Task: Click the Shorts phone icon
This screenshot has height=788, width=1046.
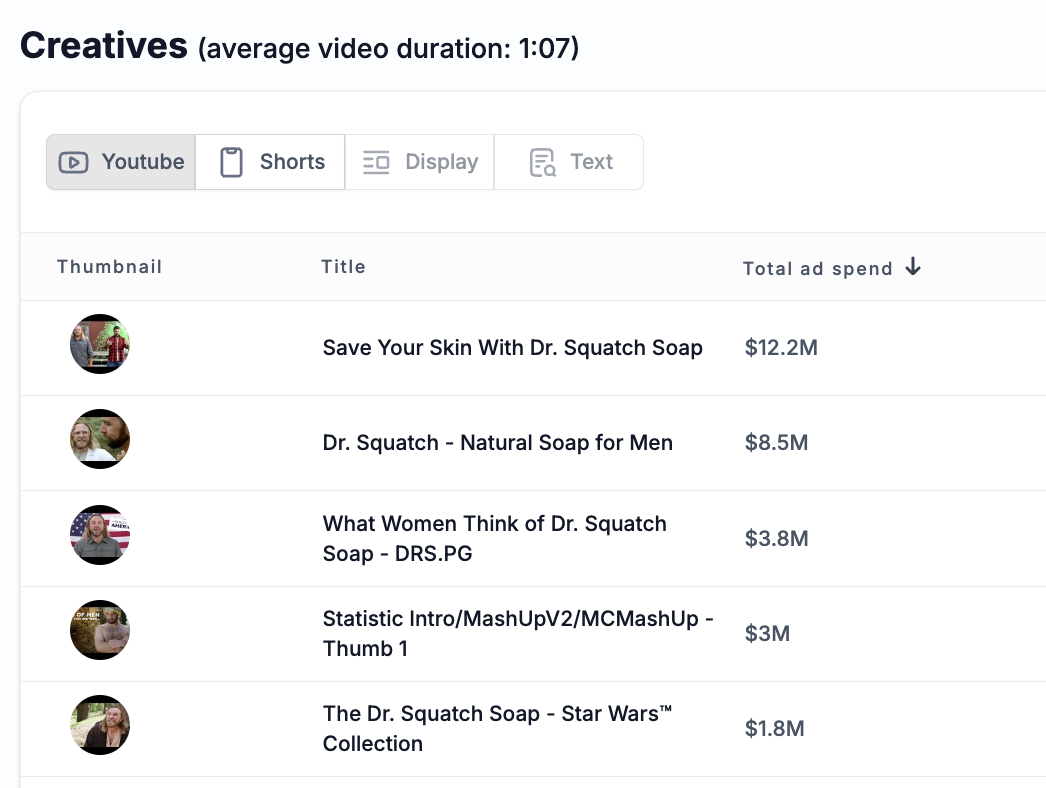Action: click(x=231, y=162)
